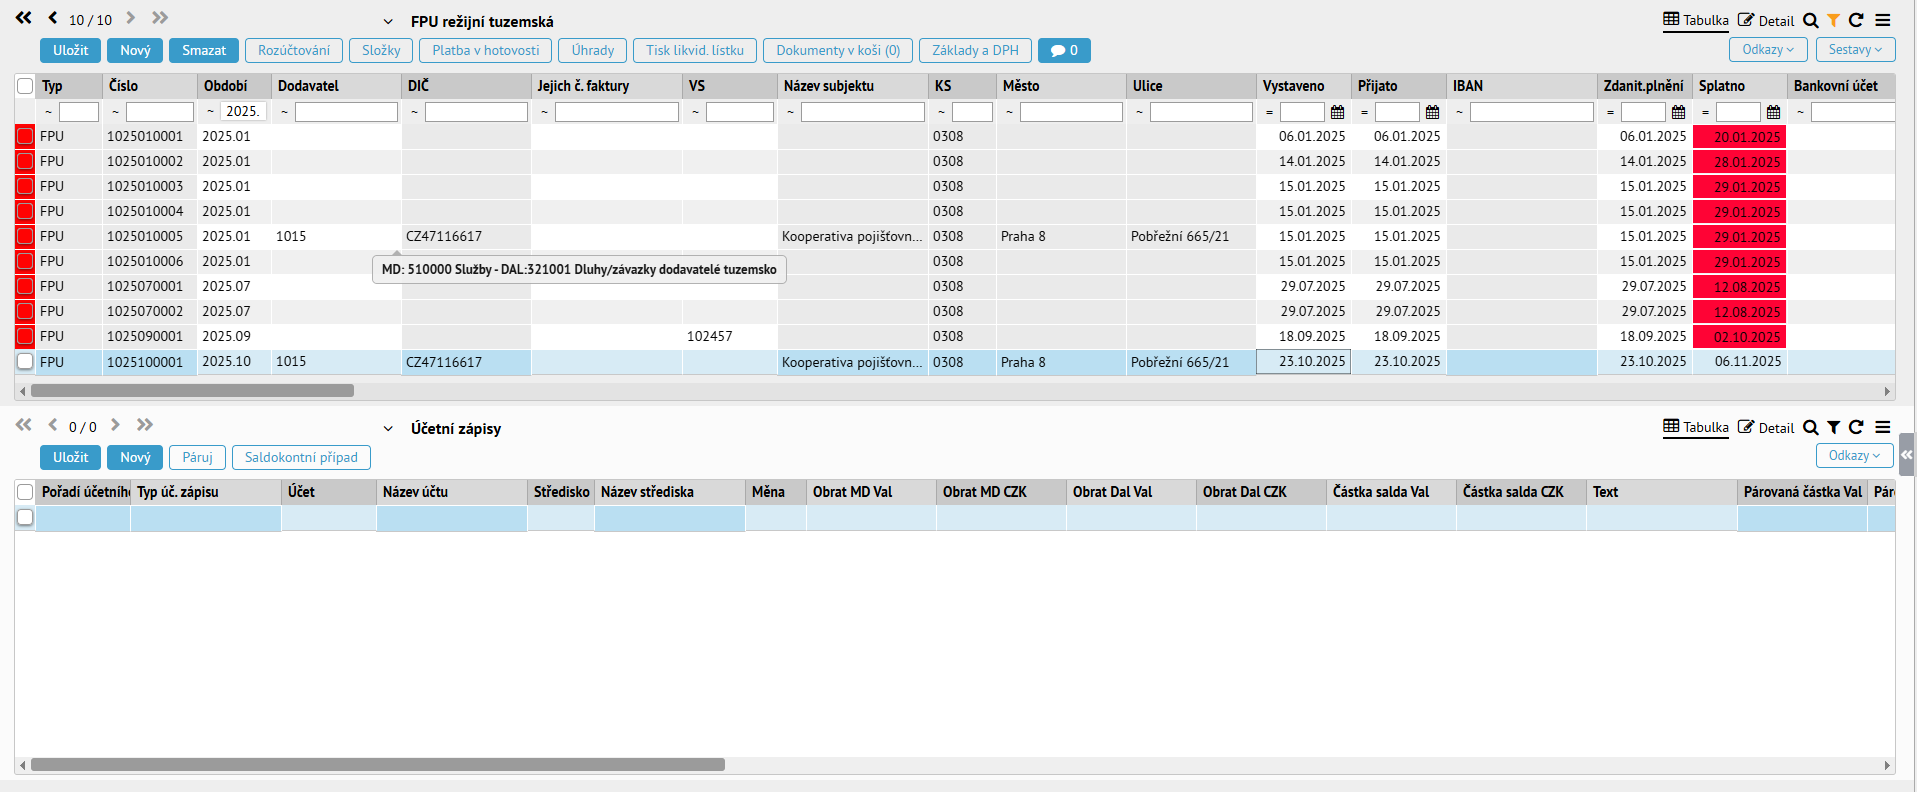Viewport: 1917px width, 792px height.
Task: Switch to Detail view in the top panel
Action: coord(1766,20)
